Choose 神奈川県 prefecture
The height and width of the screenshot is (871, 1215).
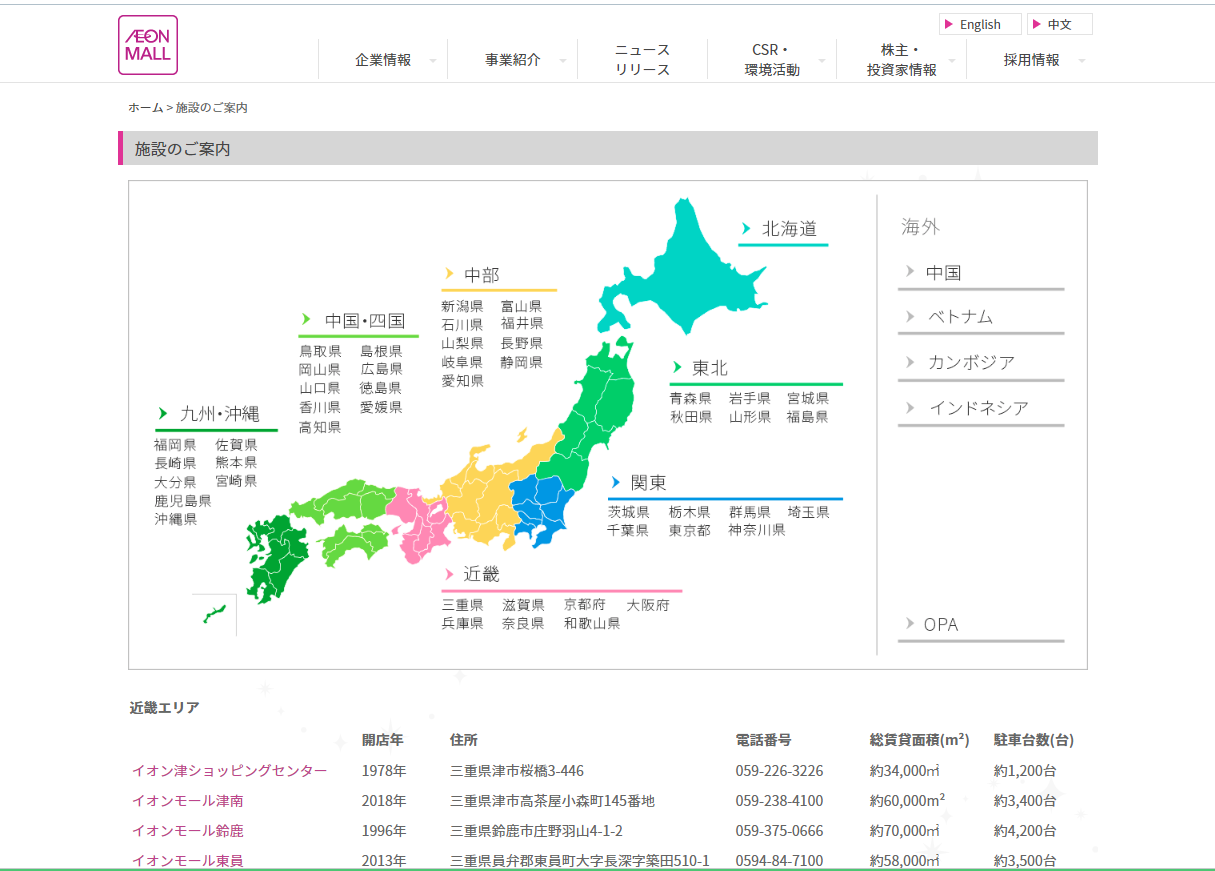(757, 530)
